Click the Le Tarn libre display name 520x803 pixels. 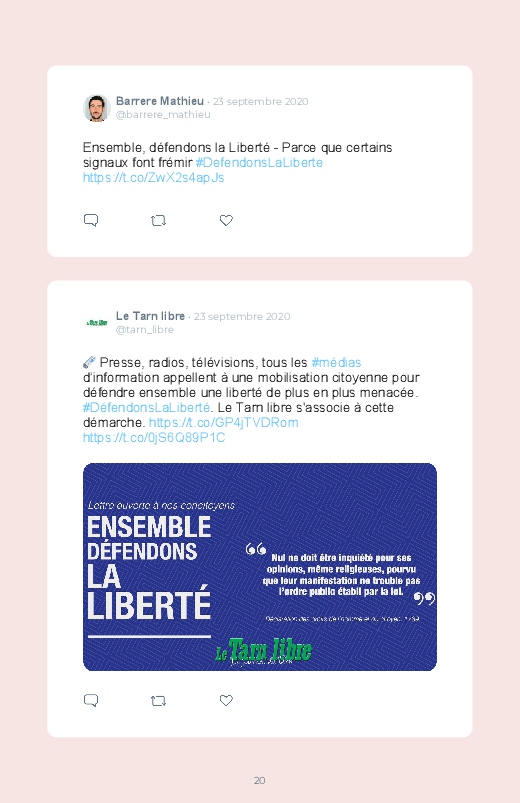[150, 316]
